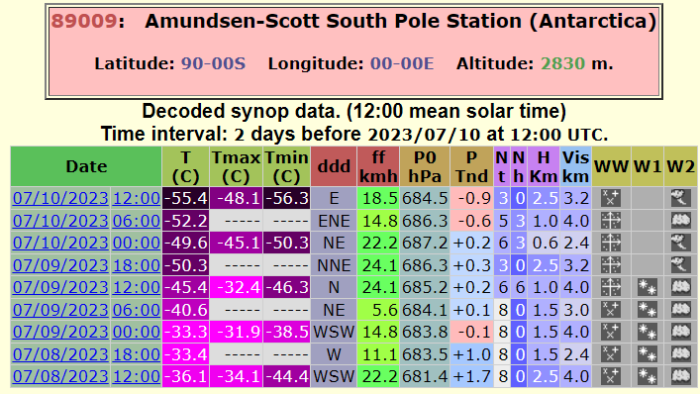Click the Date column header
The image size is (700, 394).
(86, 166)
